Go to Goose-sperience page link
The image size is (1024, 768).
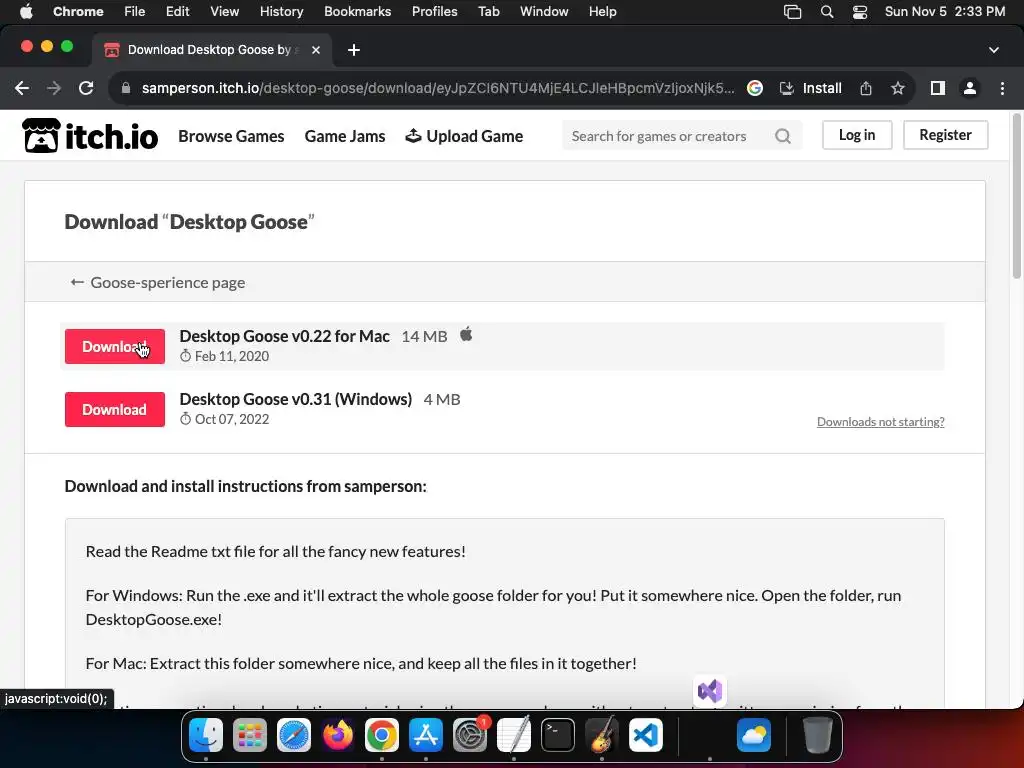(157, 282)
